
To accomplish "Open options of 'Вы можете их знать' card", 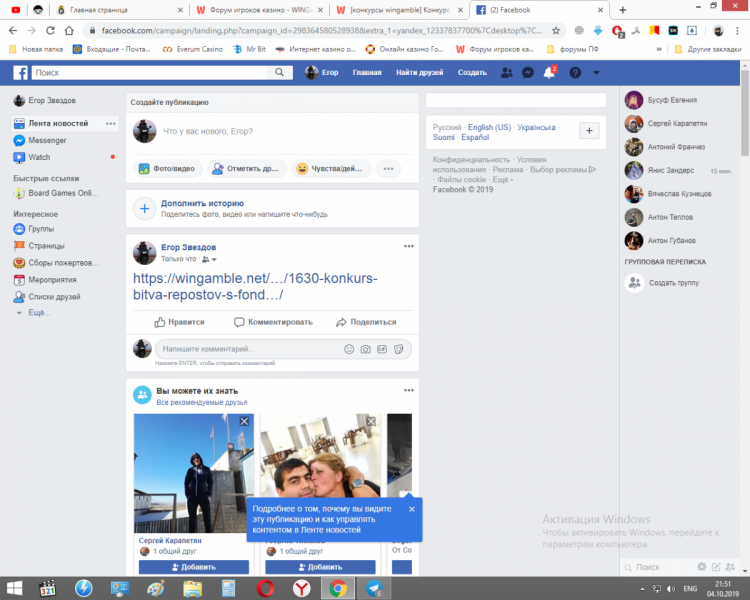I will [x=408, y=390].
